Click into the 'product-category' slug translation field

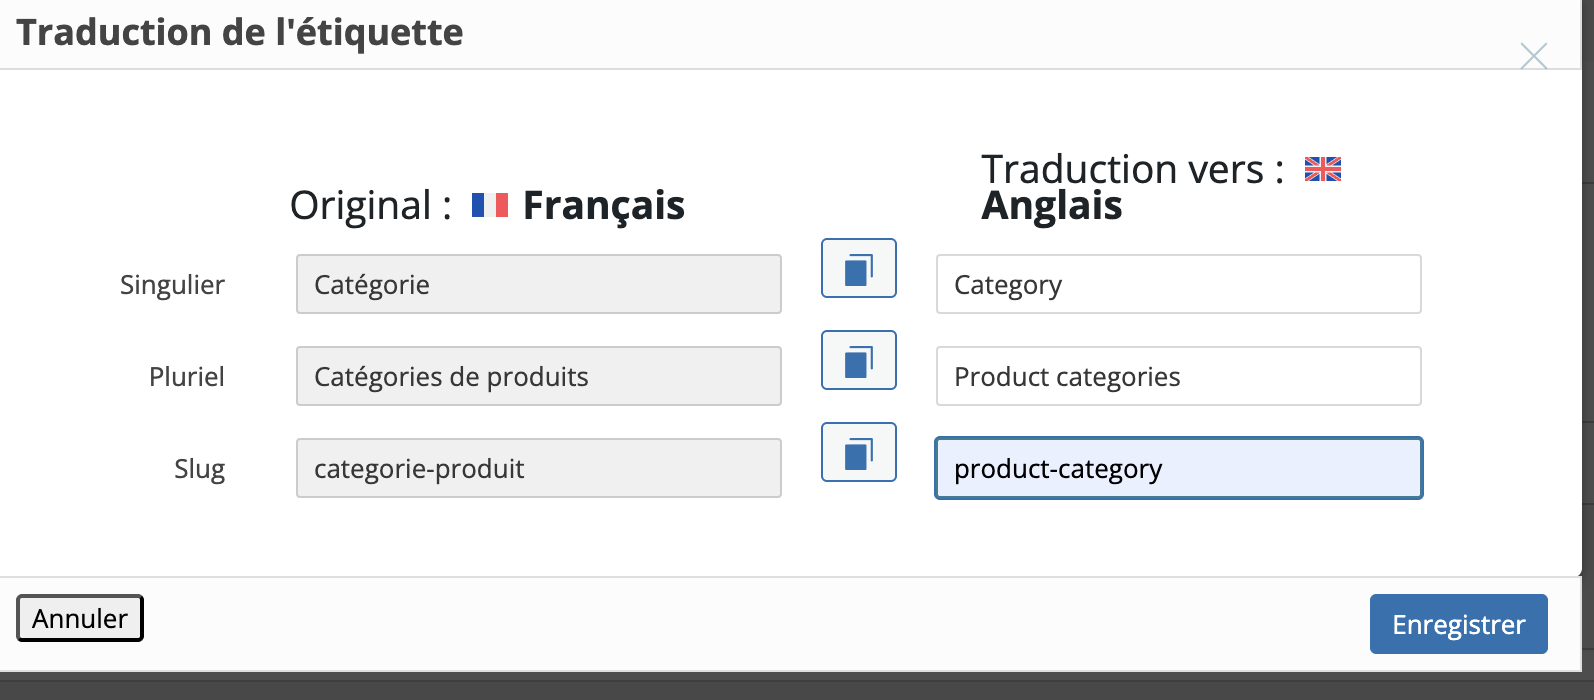[x=1178, y=468]
